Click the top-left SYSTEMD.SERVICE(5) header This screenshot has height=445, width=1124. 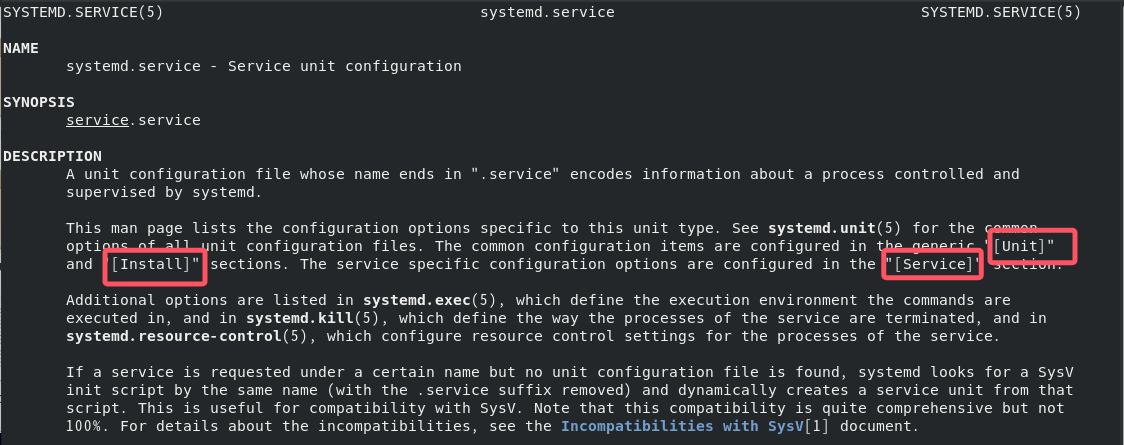click(x=82, y=12)
